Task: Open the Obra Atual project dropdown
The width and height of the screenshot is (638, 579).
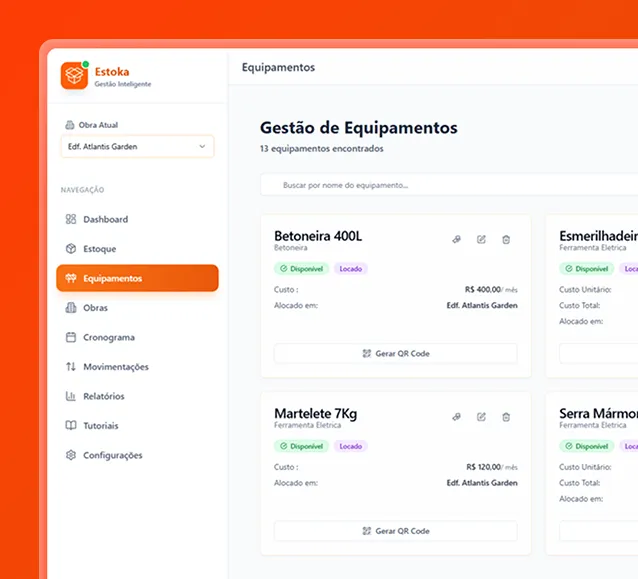Action: [x=137, y=147]
